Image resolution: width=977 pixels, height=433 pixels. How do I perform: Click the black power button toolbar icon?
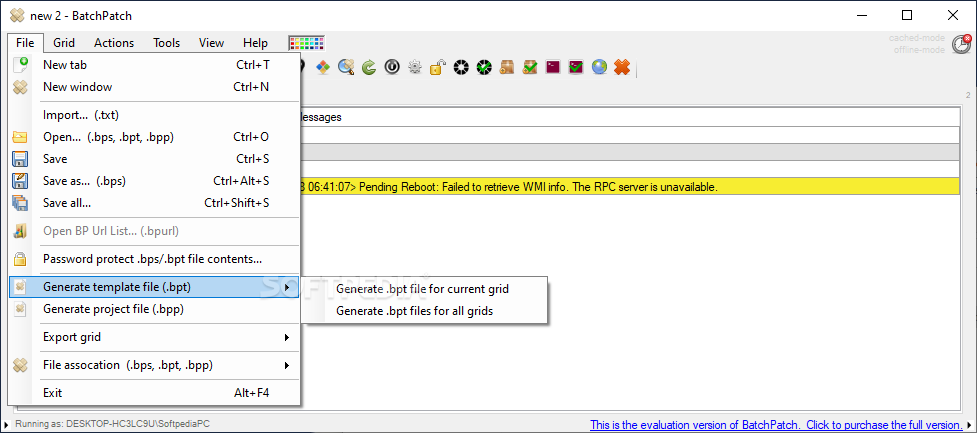coord(392,67)
